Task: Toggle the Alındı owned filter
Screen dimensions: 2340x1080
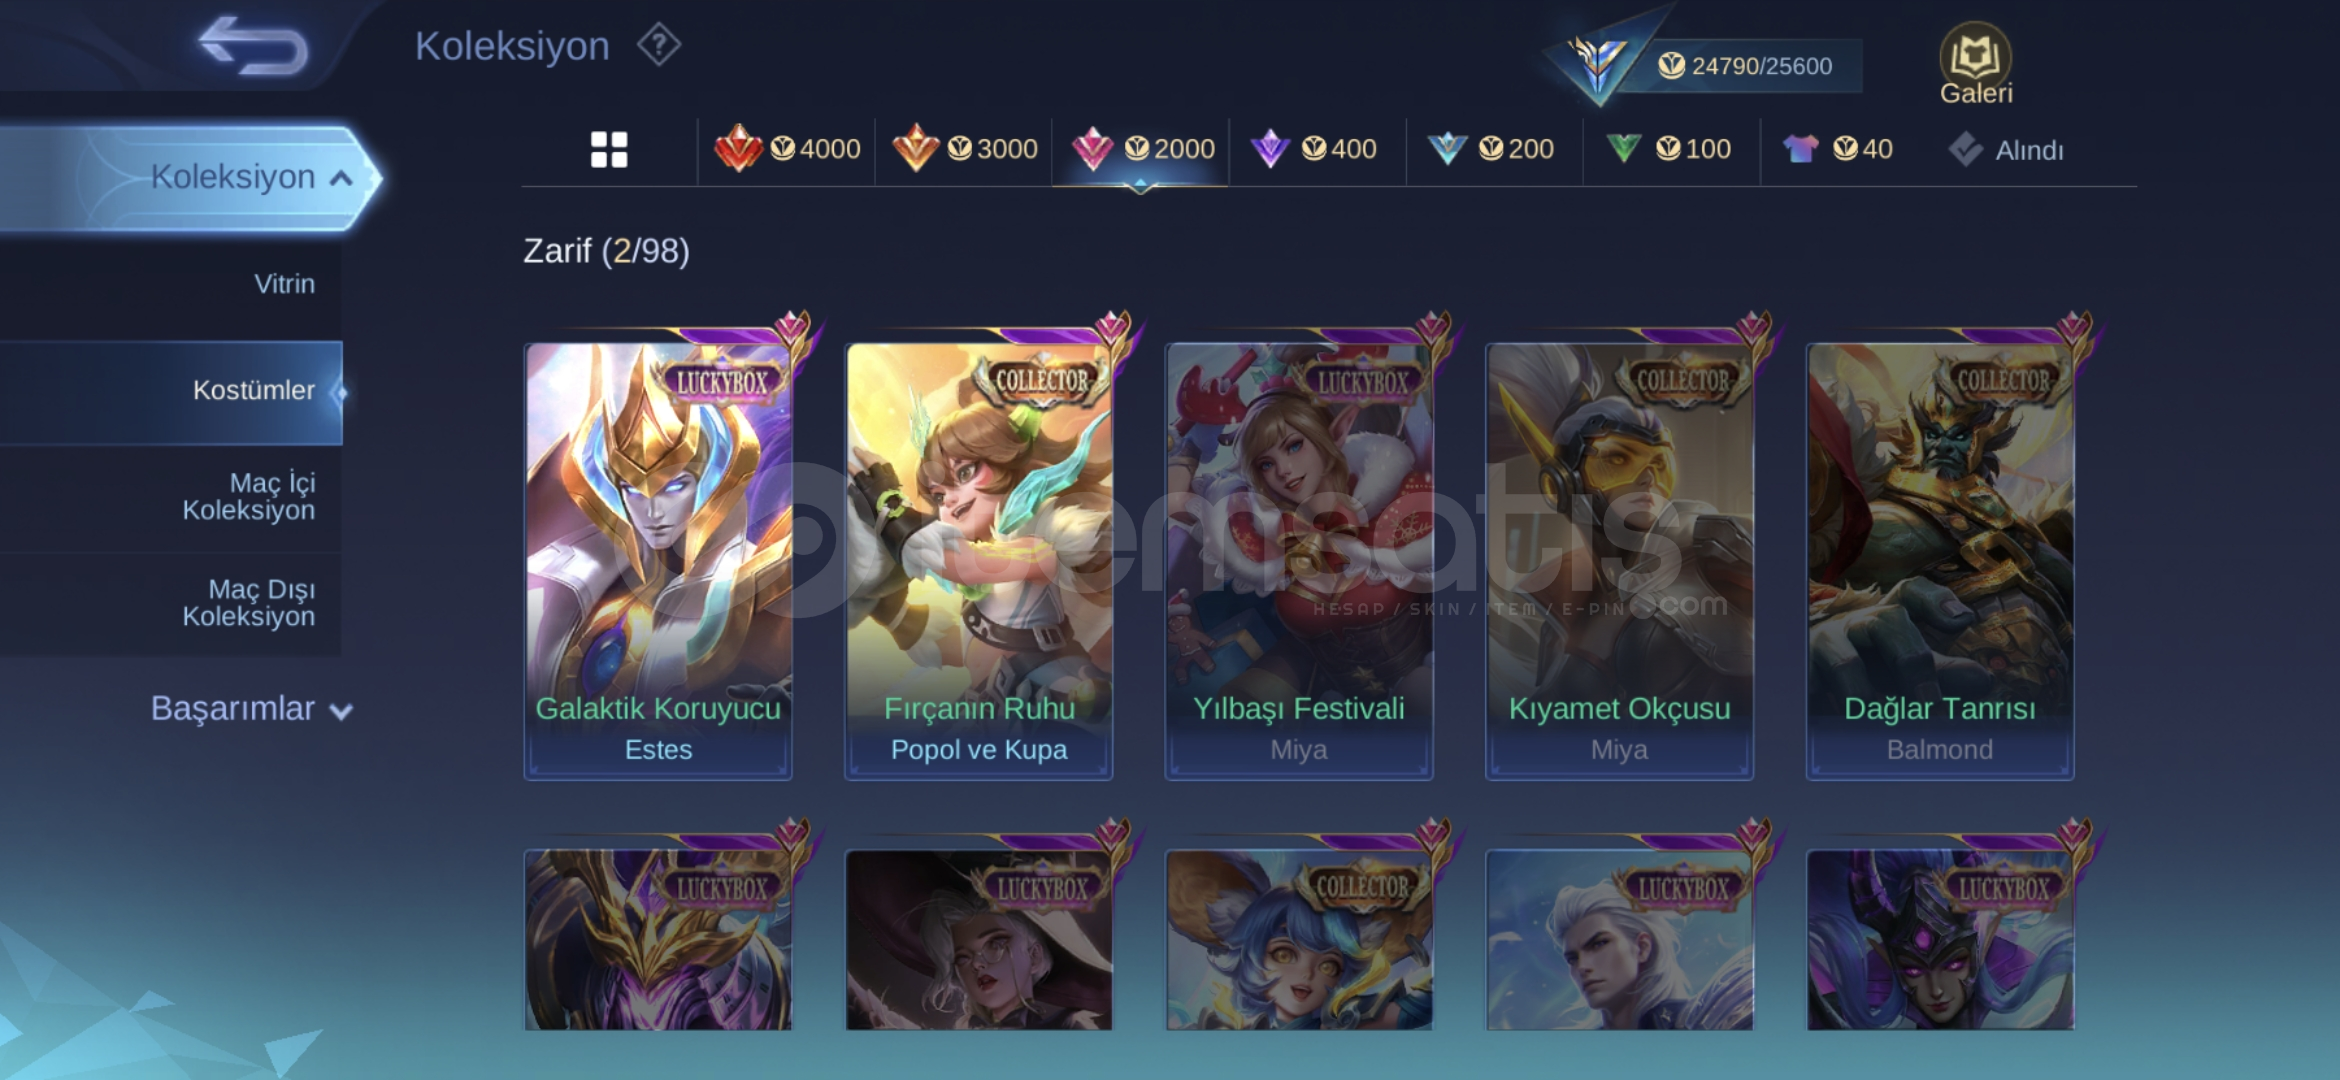Action: (x=2005, y=150)
